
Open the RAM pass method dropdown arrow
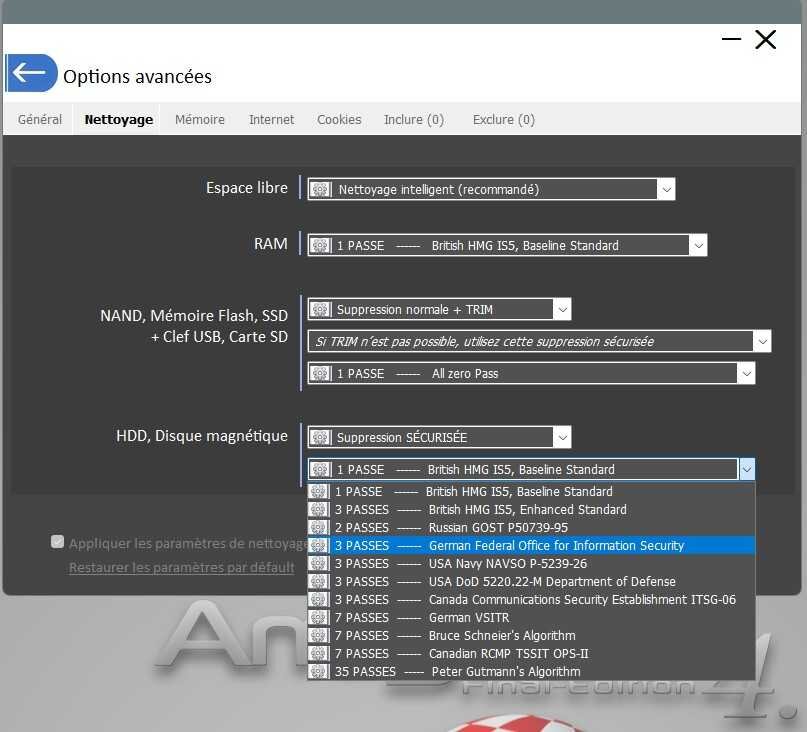point(698,246)
